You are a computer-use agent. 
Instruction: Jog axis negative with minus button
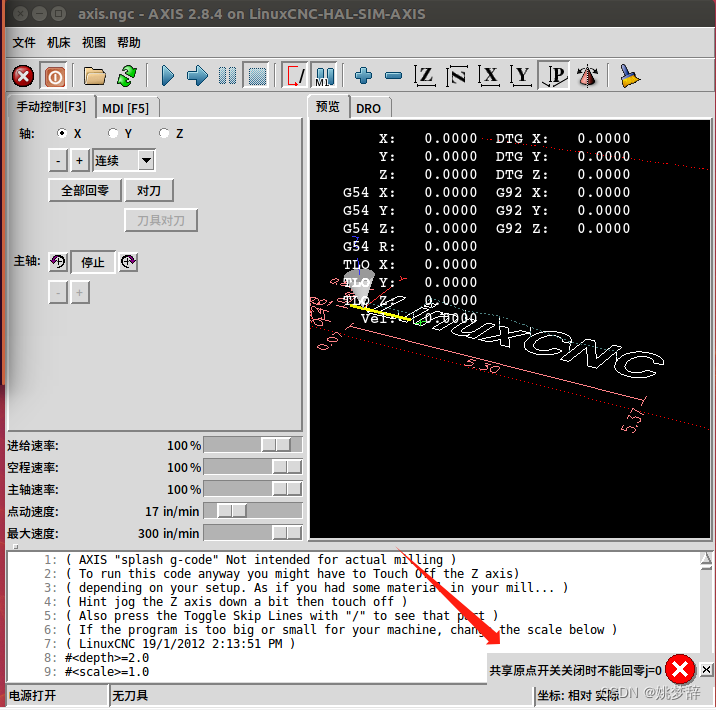pos(58,160)
